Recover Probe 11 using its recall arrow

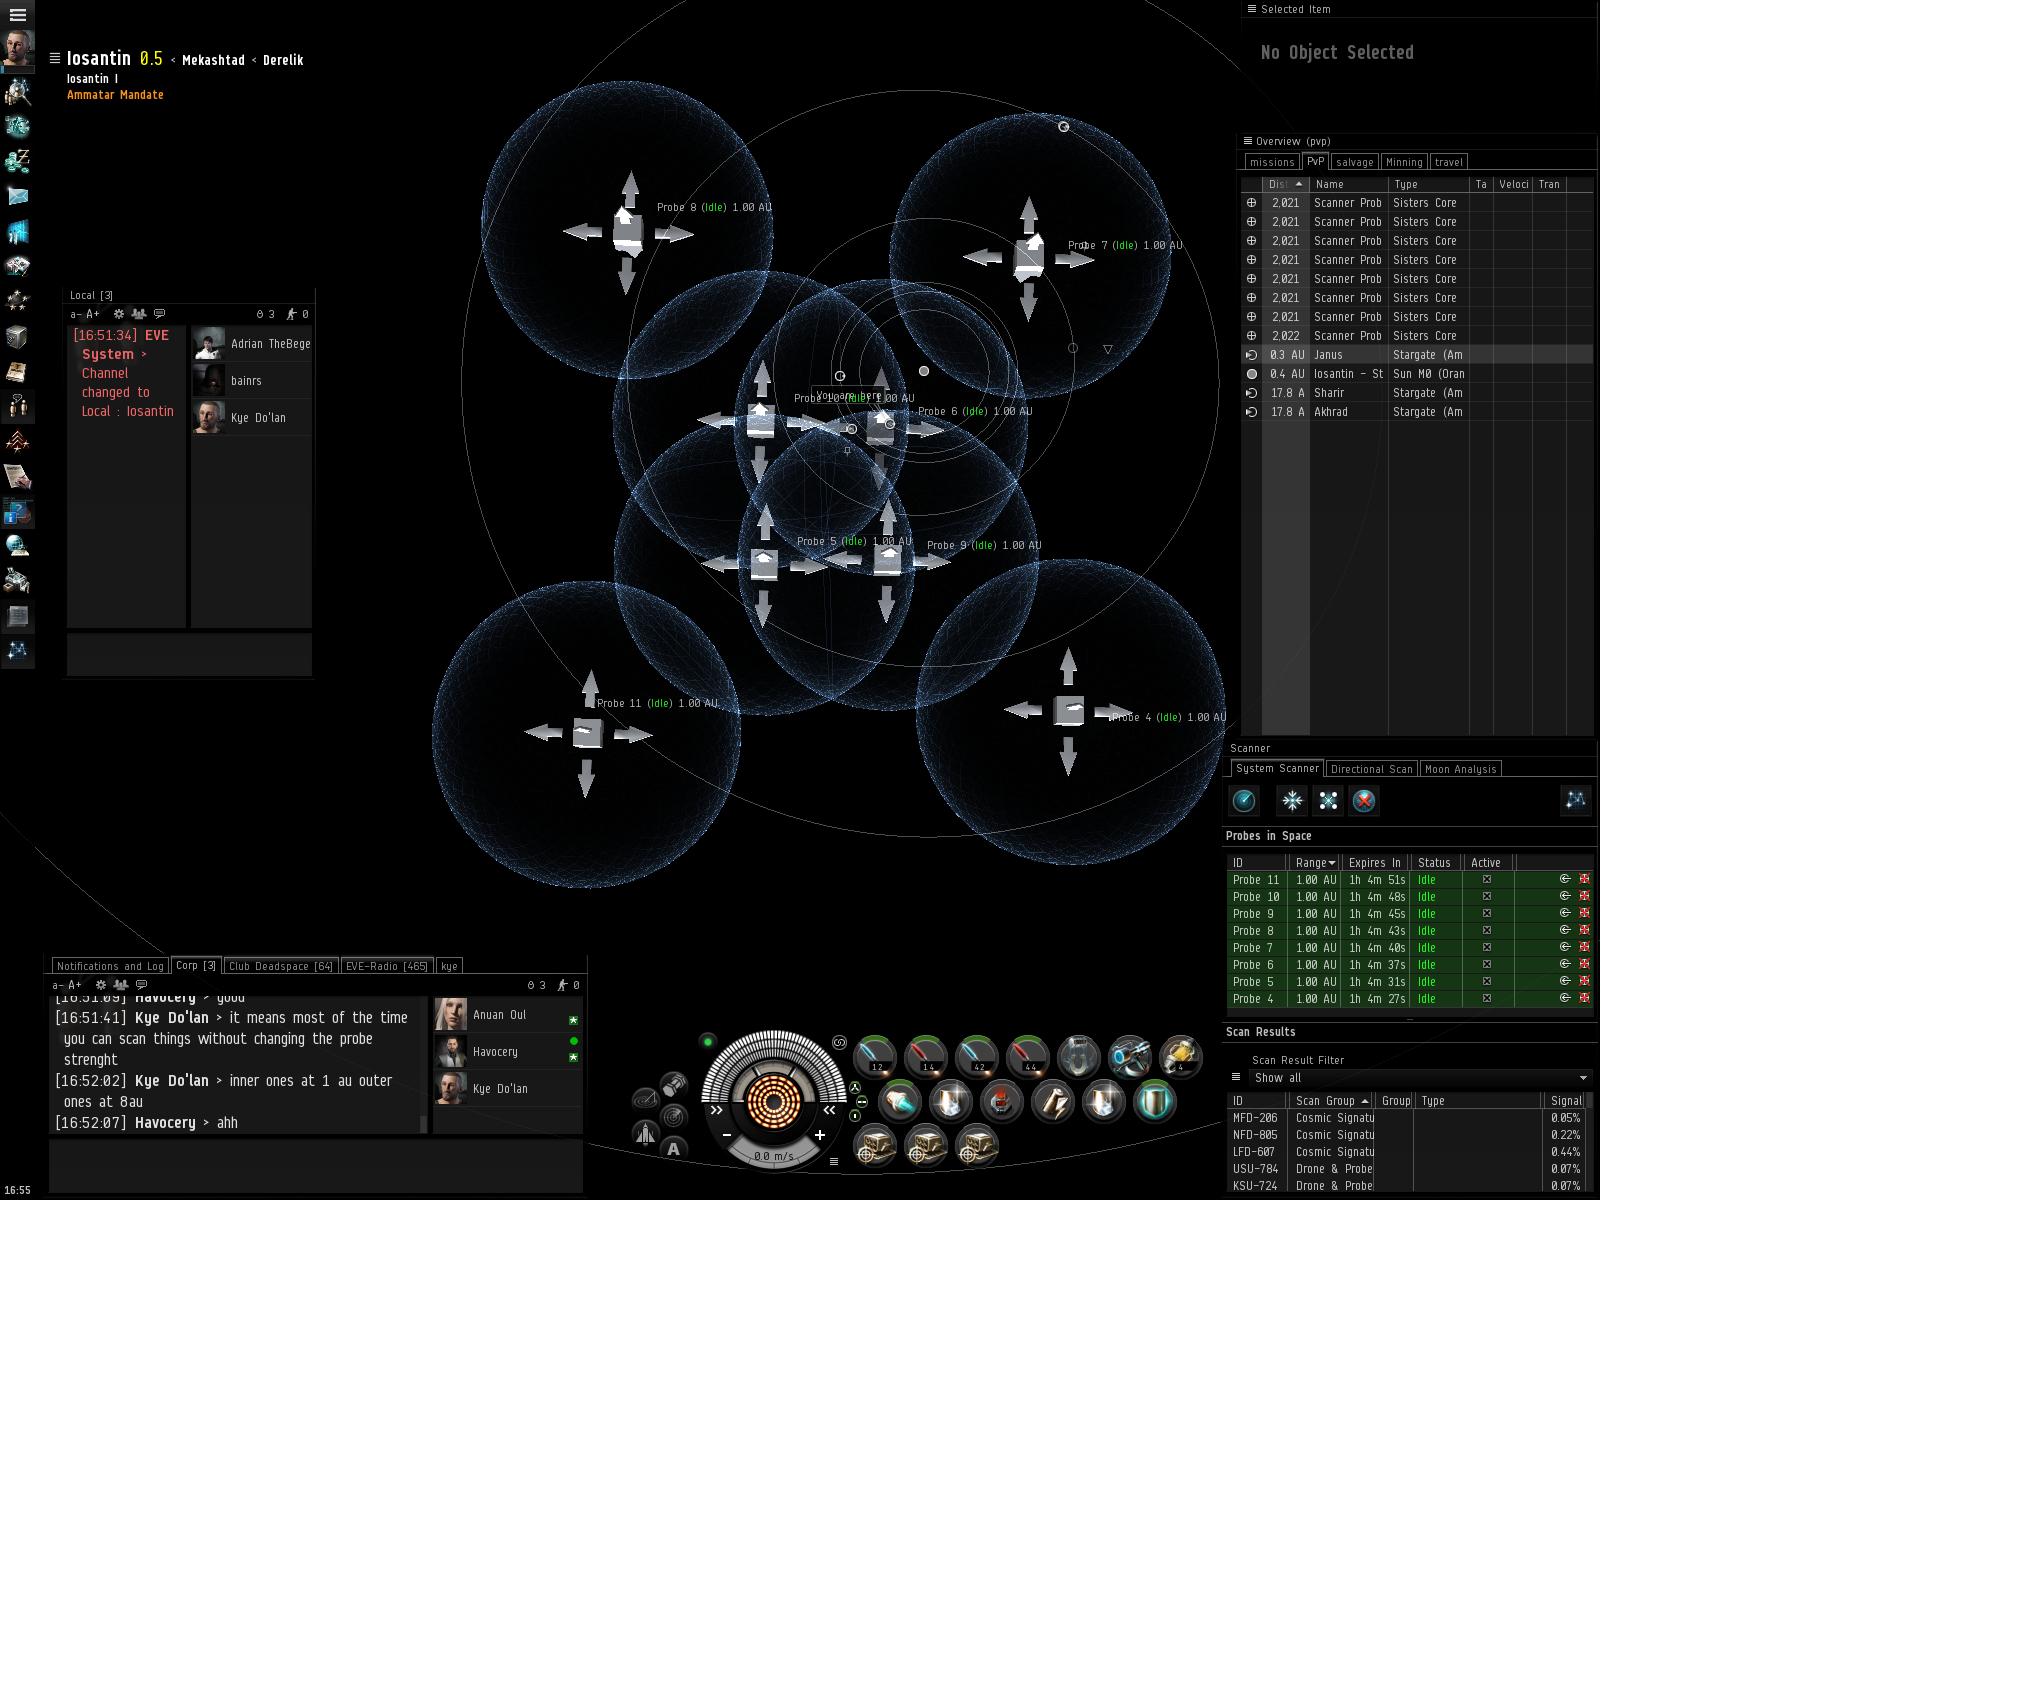1565,880
